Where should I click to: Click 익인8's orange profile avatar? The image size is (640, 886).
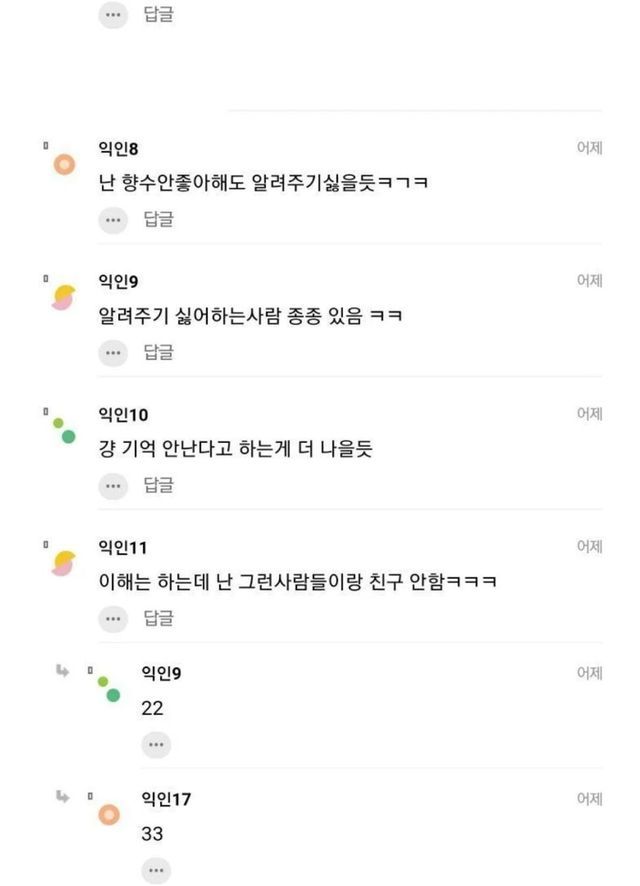(x=64, y=165)
